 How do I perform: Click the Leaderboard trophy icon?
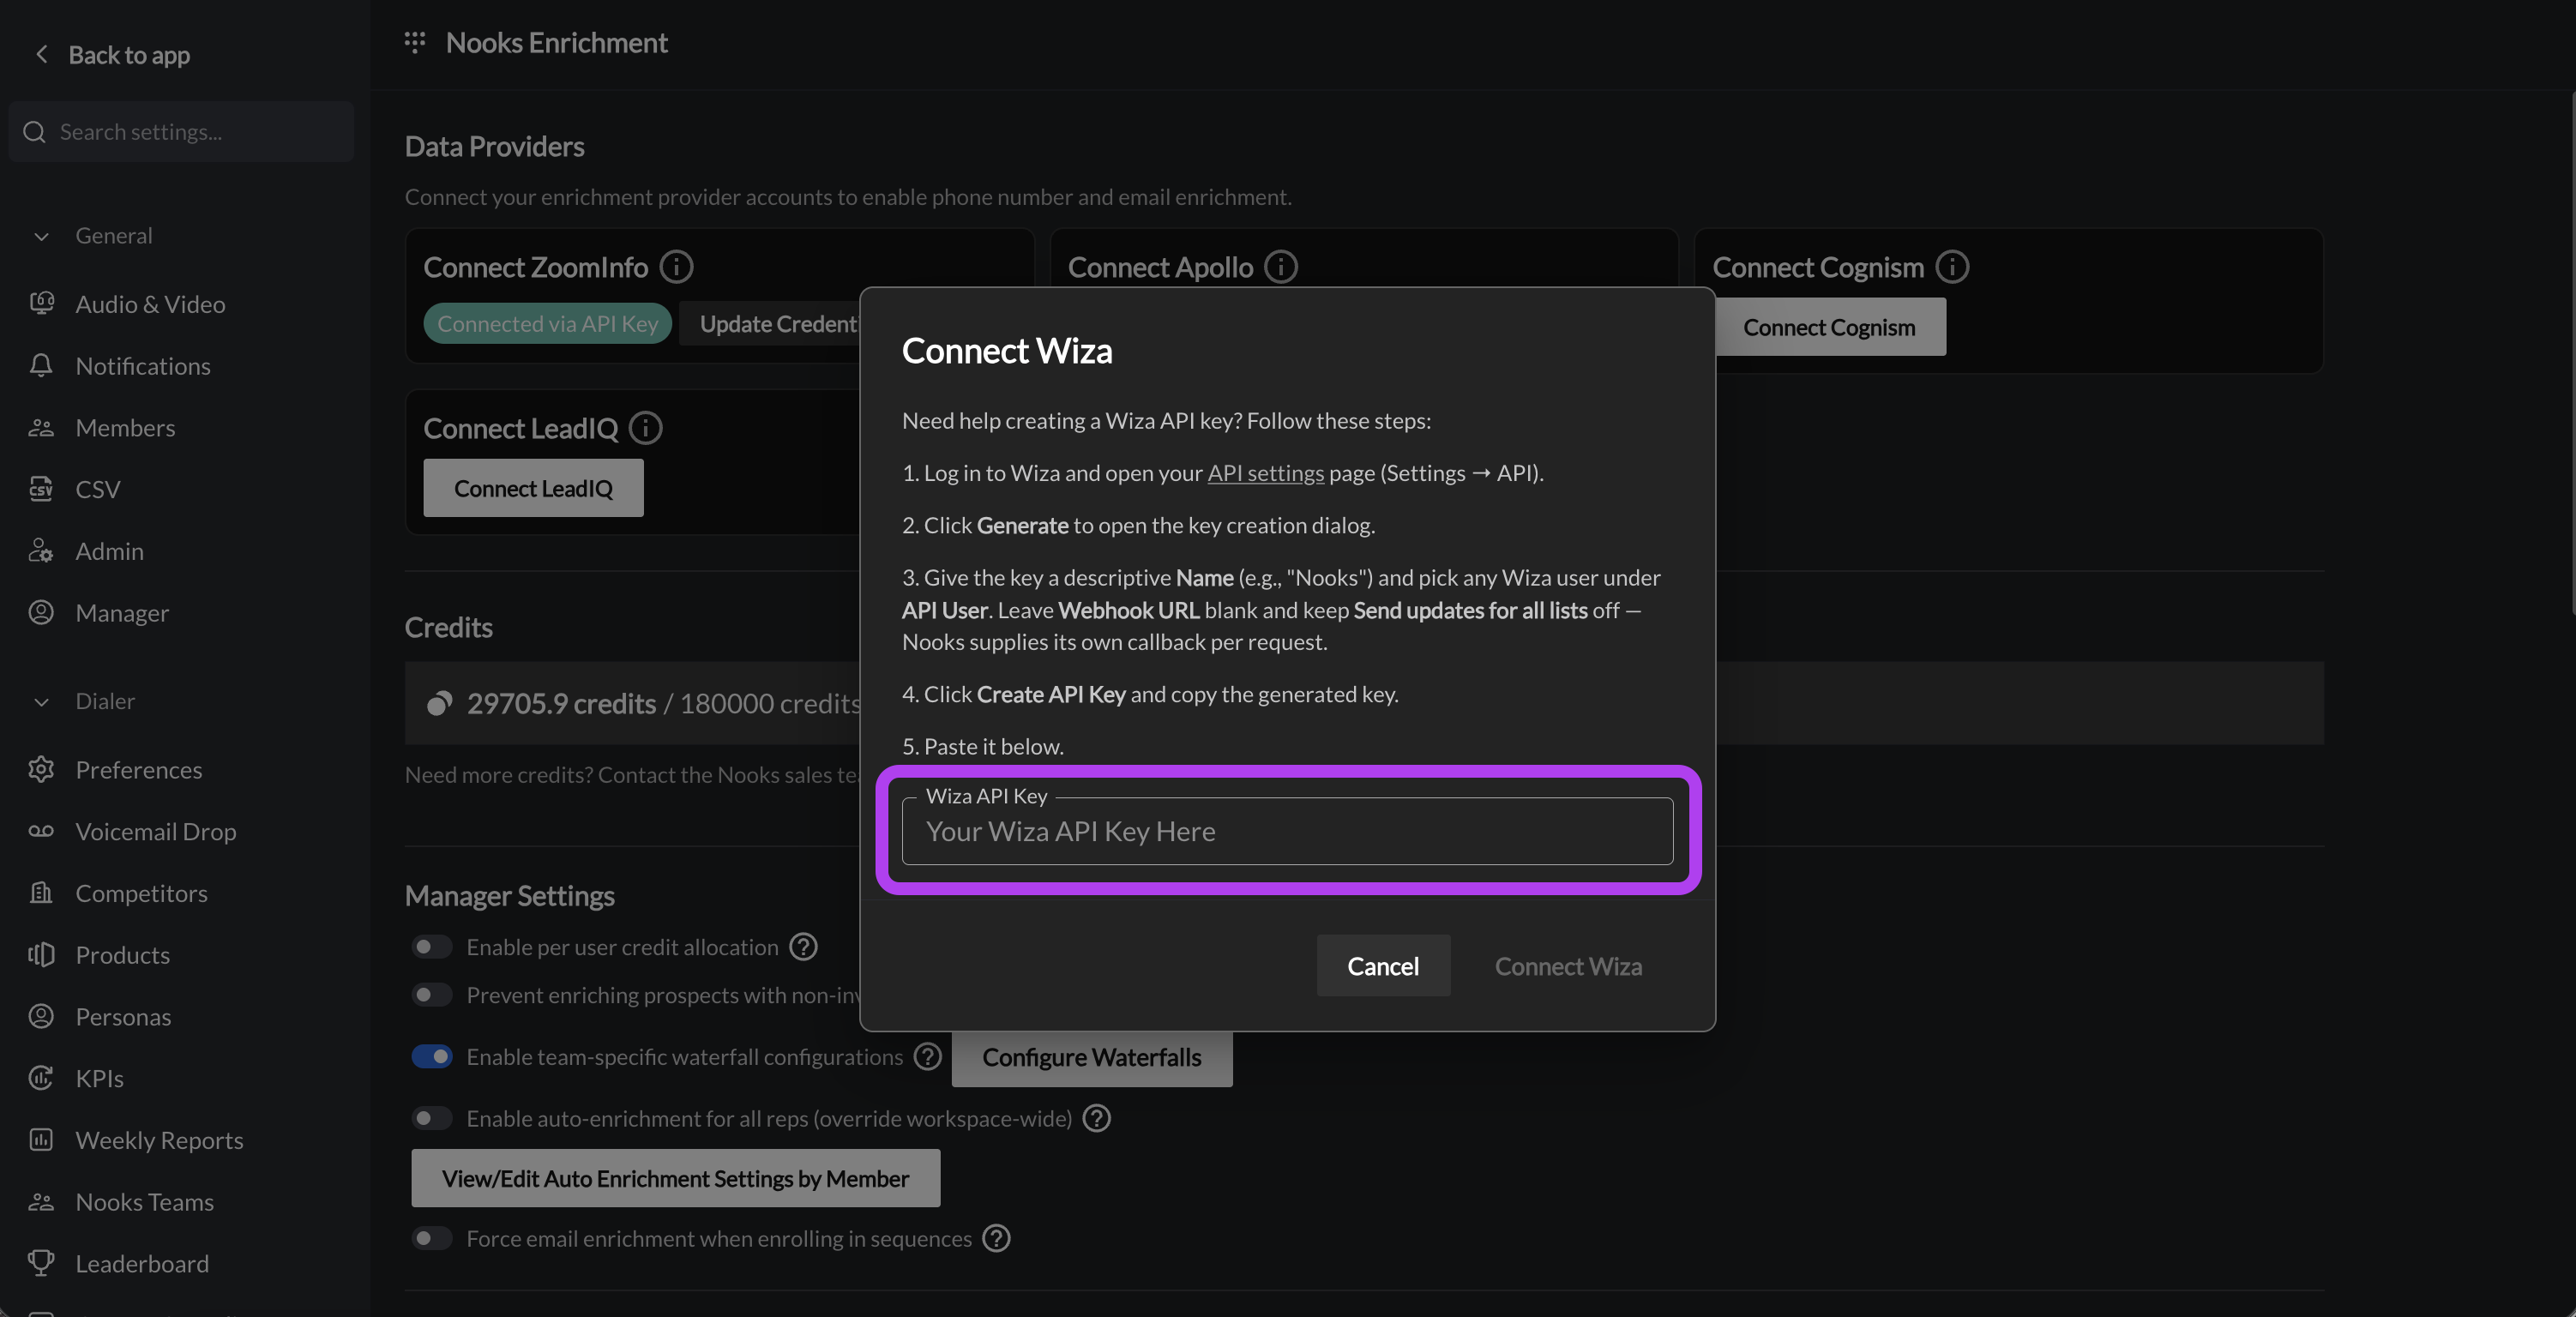click(41, 1263)
